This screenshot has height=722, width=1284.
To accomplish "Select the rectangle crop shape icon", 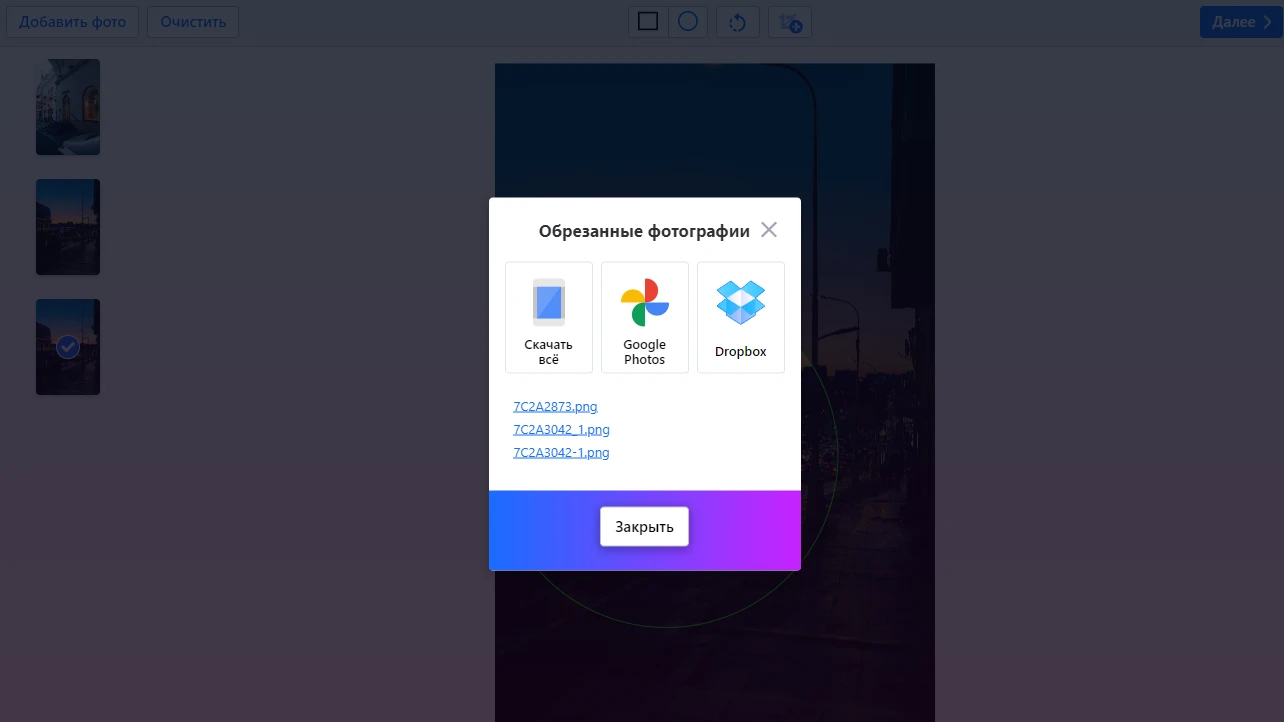I will (648, 21).
